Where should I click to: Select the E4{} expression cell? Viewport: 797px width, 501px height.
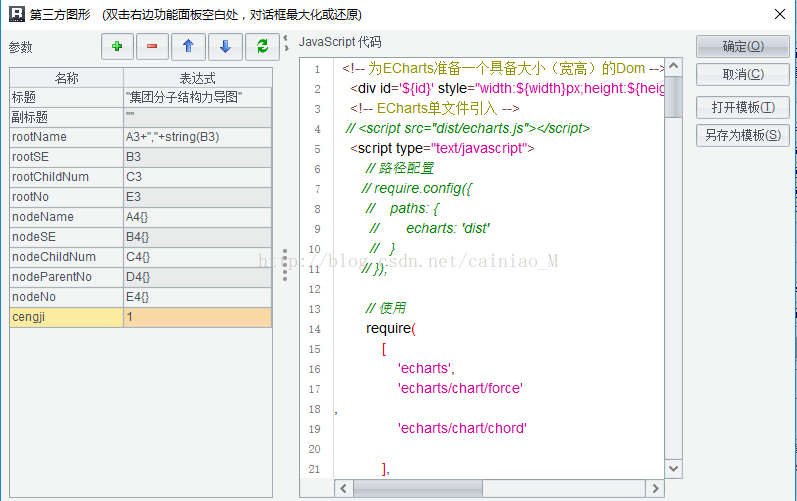tap(198, 297)
